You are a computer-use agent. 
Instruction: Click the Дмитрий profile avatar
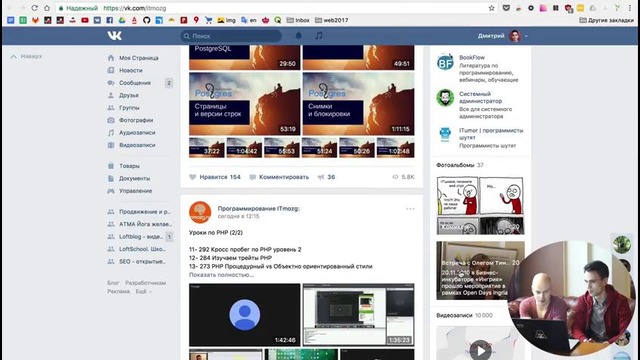(515, 36)
